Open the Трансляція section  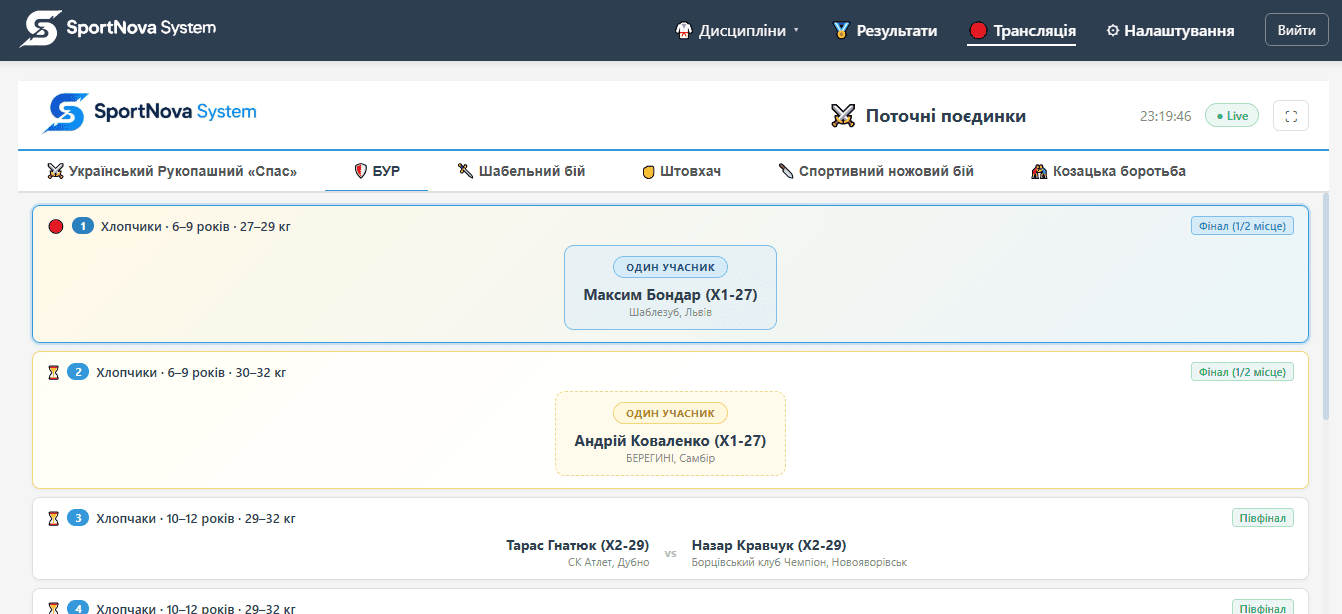1022,31
